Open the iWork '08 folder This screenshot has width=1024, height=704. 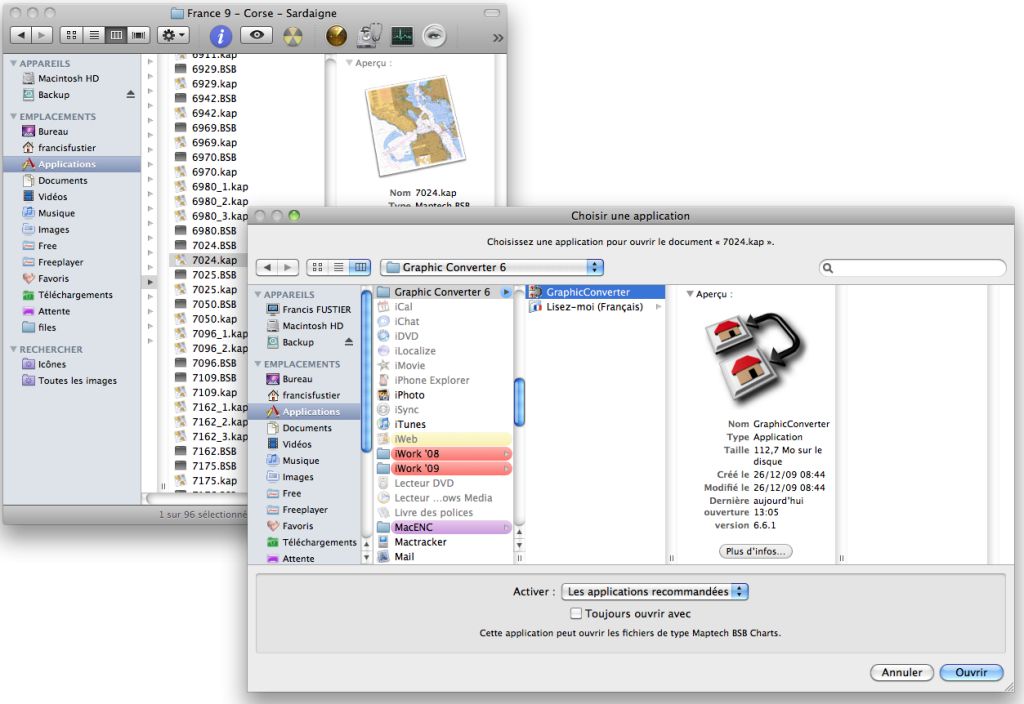(444, 454)
